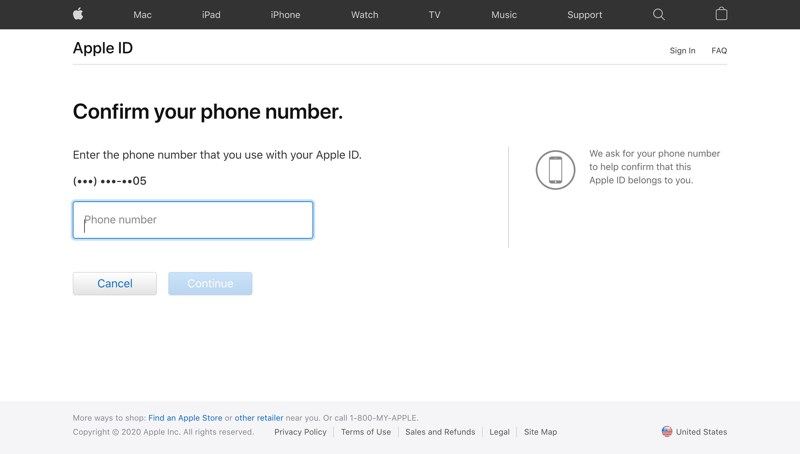Click the iPhone illustration circle icon

pyautogui.click(x=555, y=170)
